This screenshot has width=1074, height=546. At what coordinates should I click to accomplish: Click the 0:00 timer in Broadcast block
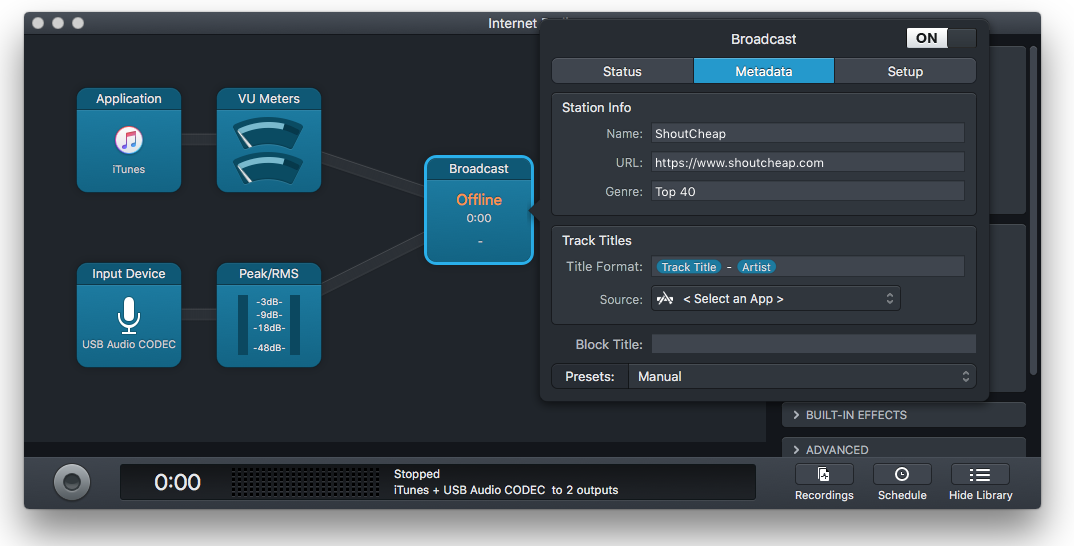[479, 219]
